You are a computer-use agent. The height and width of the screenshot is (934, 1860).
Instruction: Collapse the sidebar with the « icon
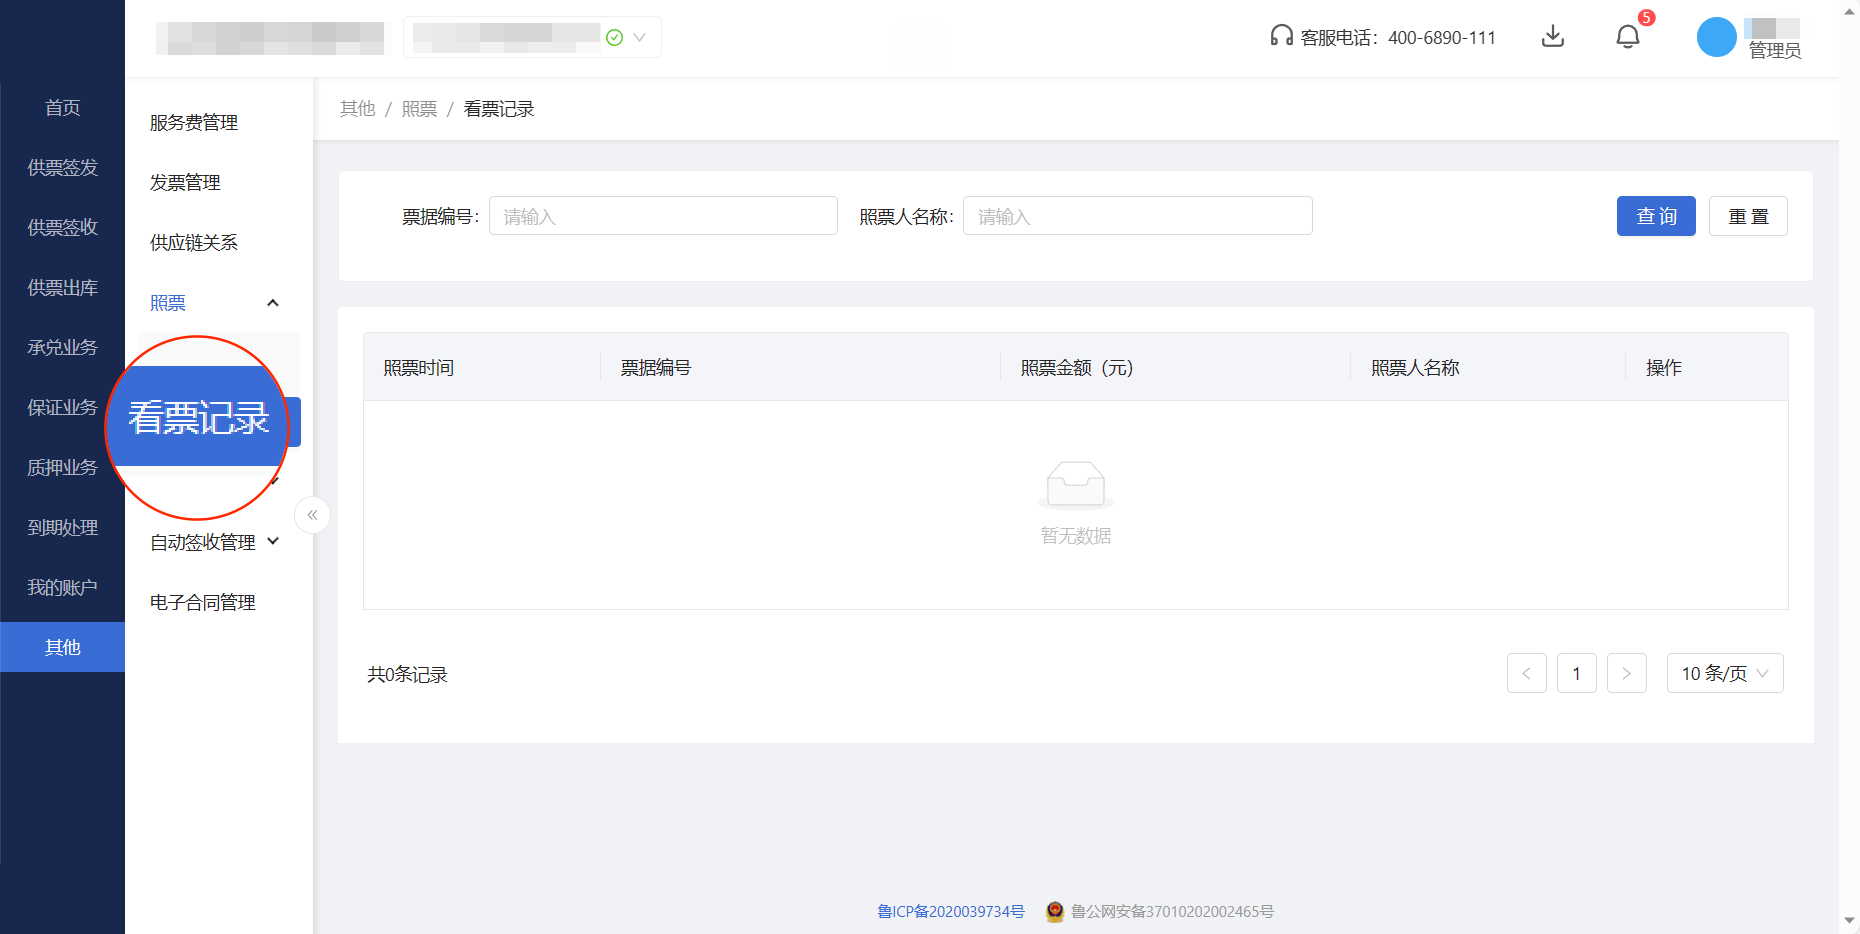tap(312, 515)
